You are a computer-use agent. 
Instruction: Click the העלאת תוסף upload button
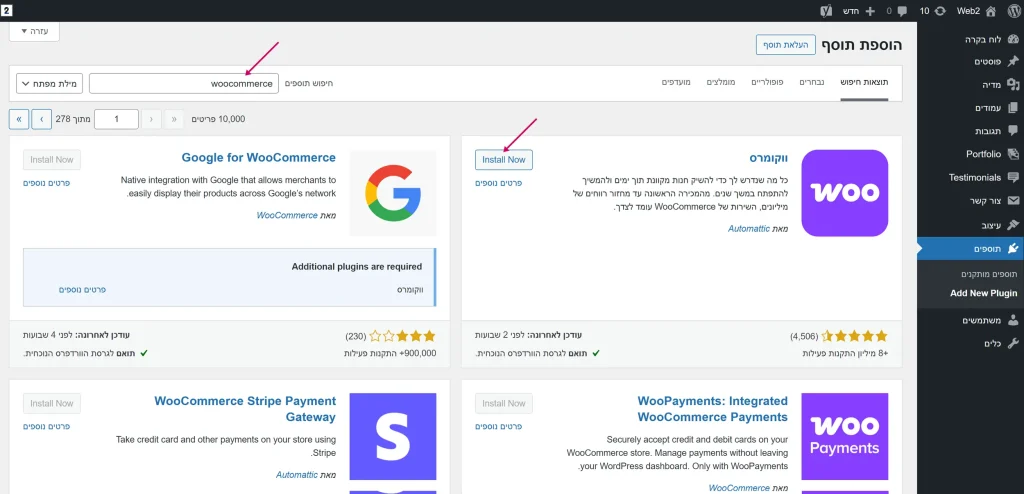pyautogui.click(x=786, y=44)
